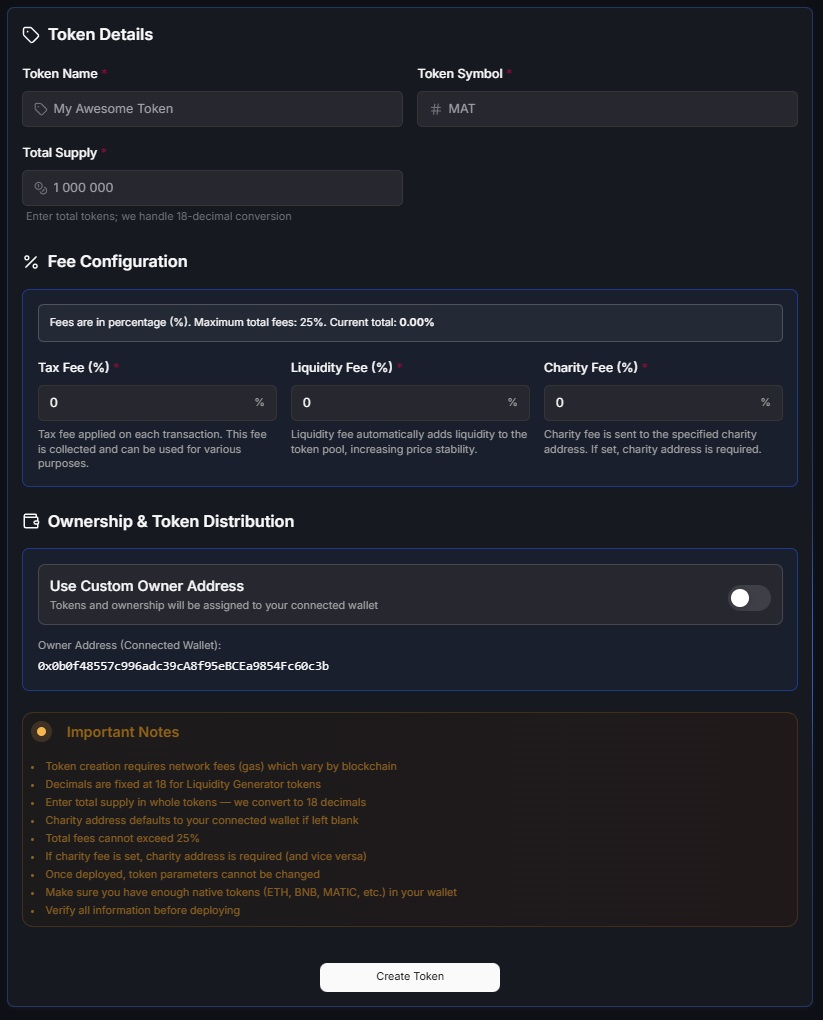The height and width of the screenshot is (1020, 823).
Task: Click the tag icon beside Token Details heading
Action: [x=30, y=34]
